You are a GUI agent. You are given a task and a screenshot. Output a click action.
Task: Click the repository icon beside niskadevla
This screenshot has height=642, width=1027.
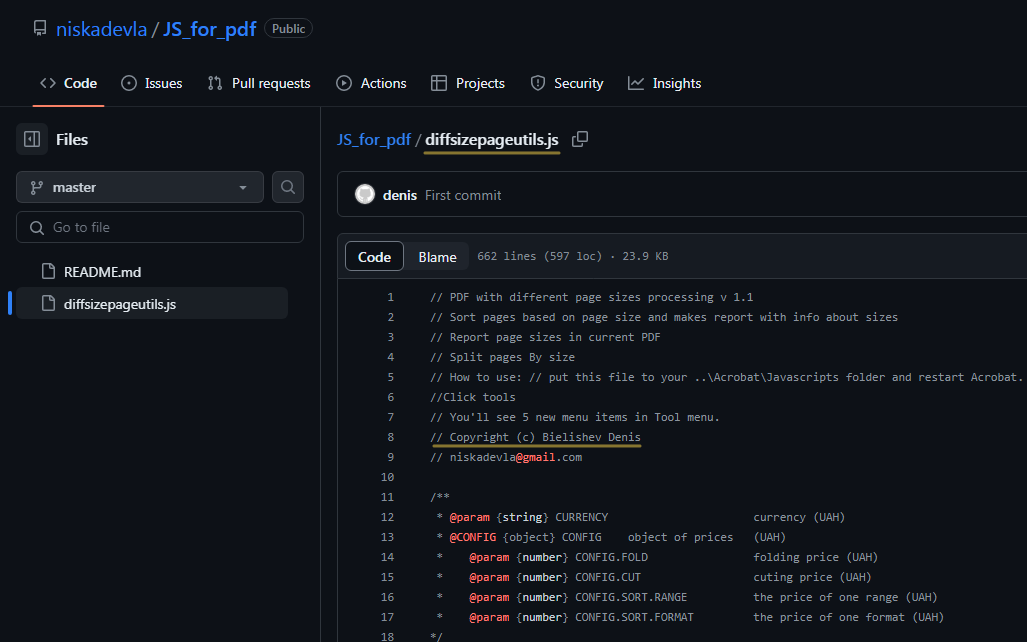(40, 29)
